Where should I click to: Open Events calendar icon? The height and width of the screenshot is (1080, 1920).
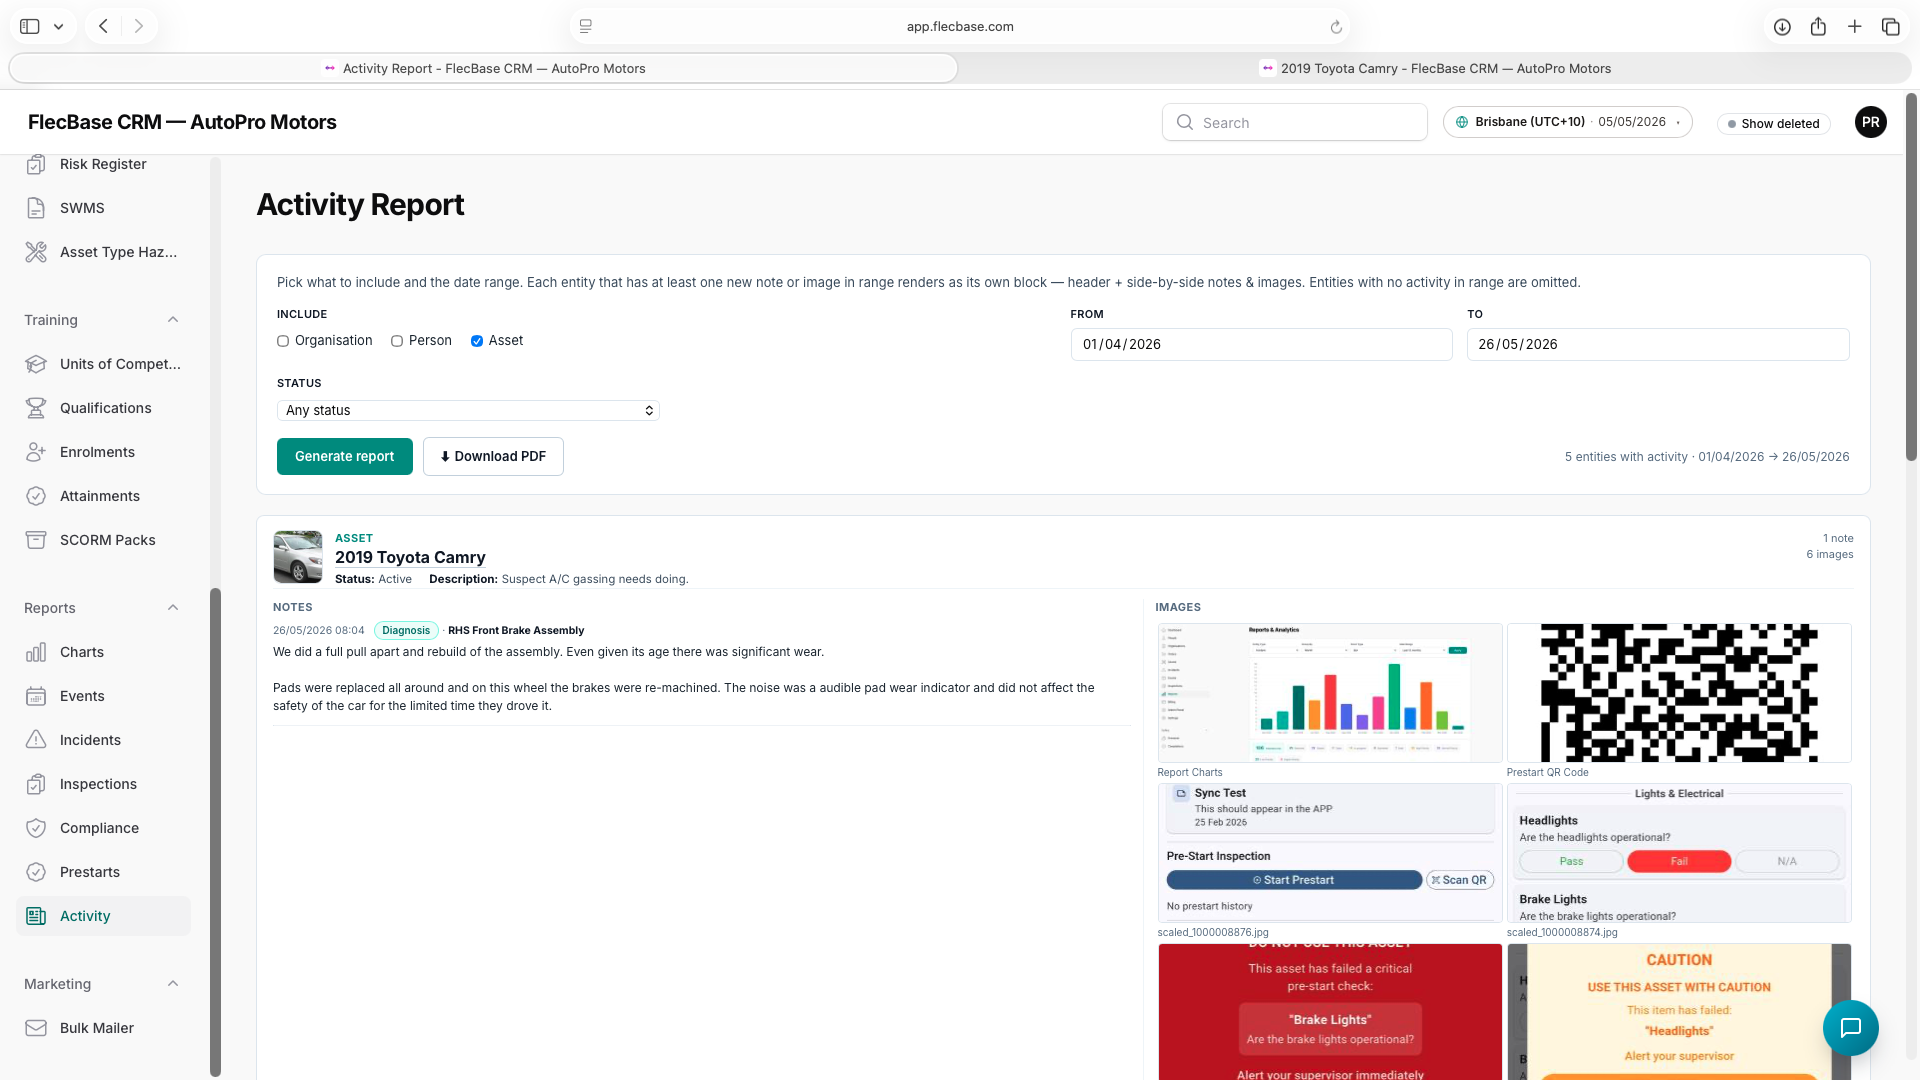click(36, 696)
